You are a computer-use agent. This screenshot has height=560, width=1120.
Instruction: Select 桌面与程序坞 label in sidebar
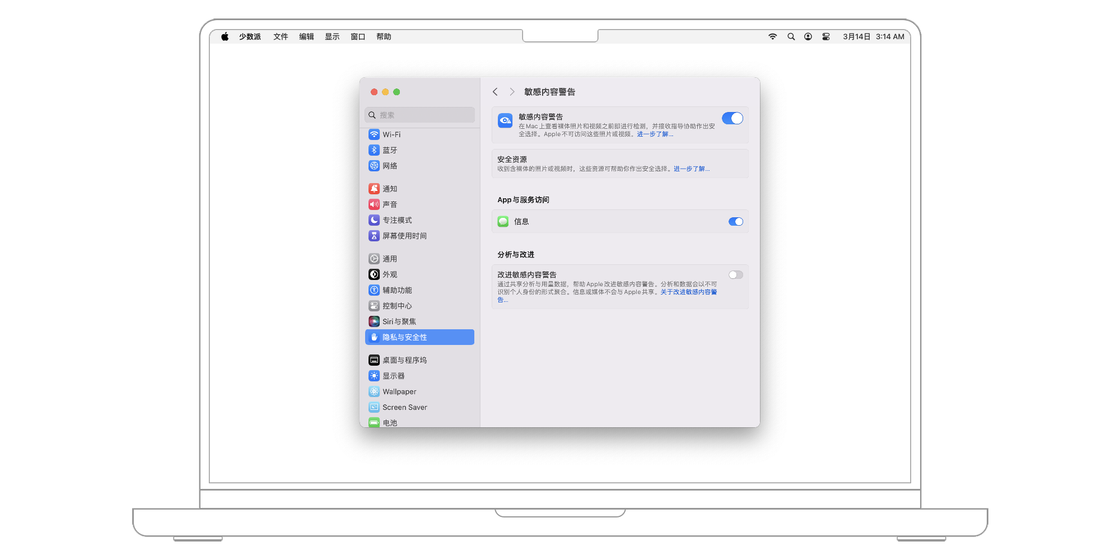point(404,360)
